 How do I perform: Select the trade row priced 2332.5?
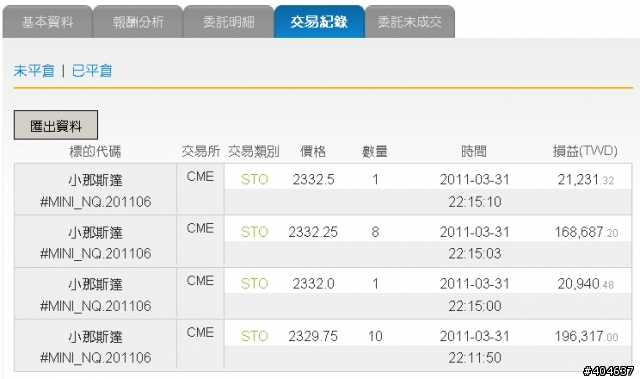coord(323,189)
